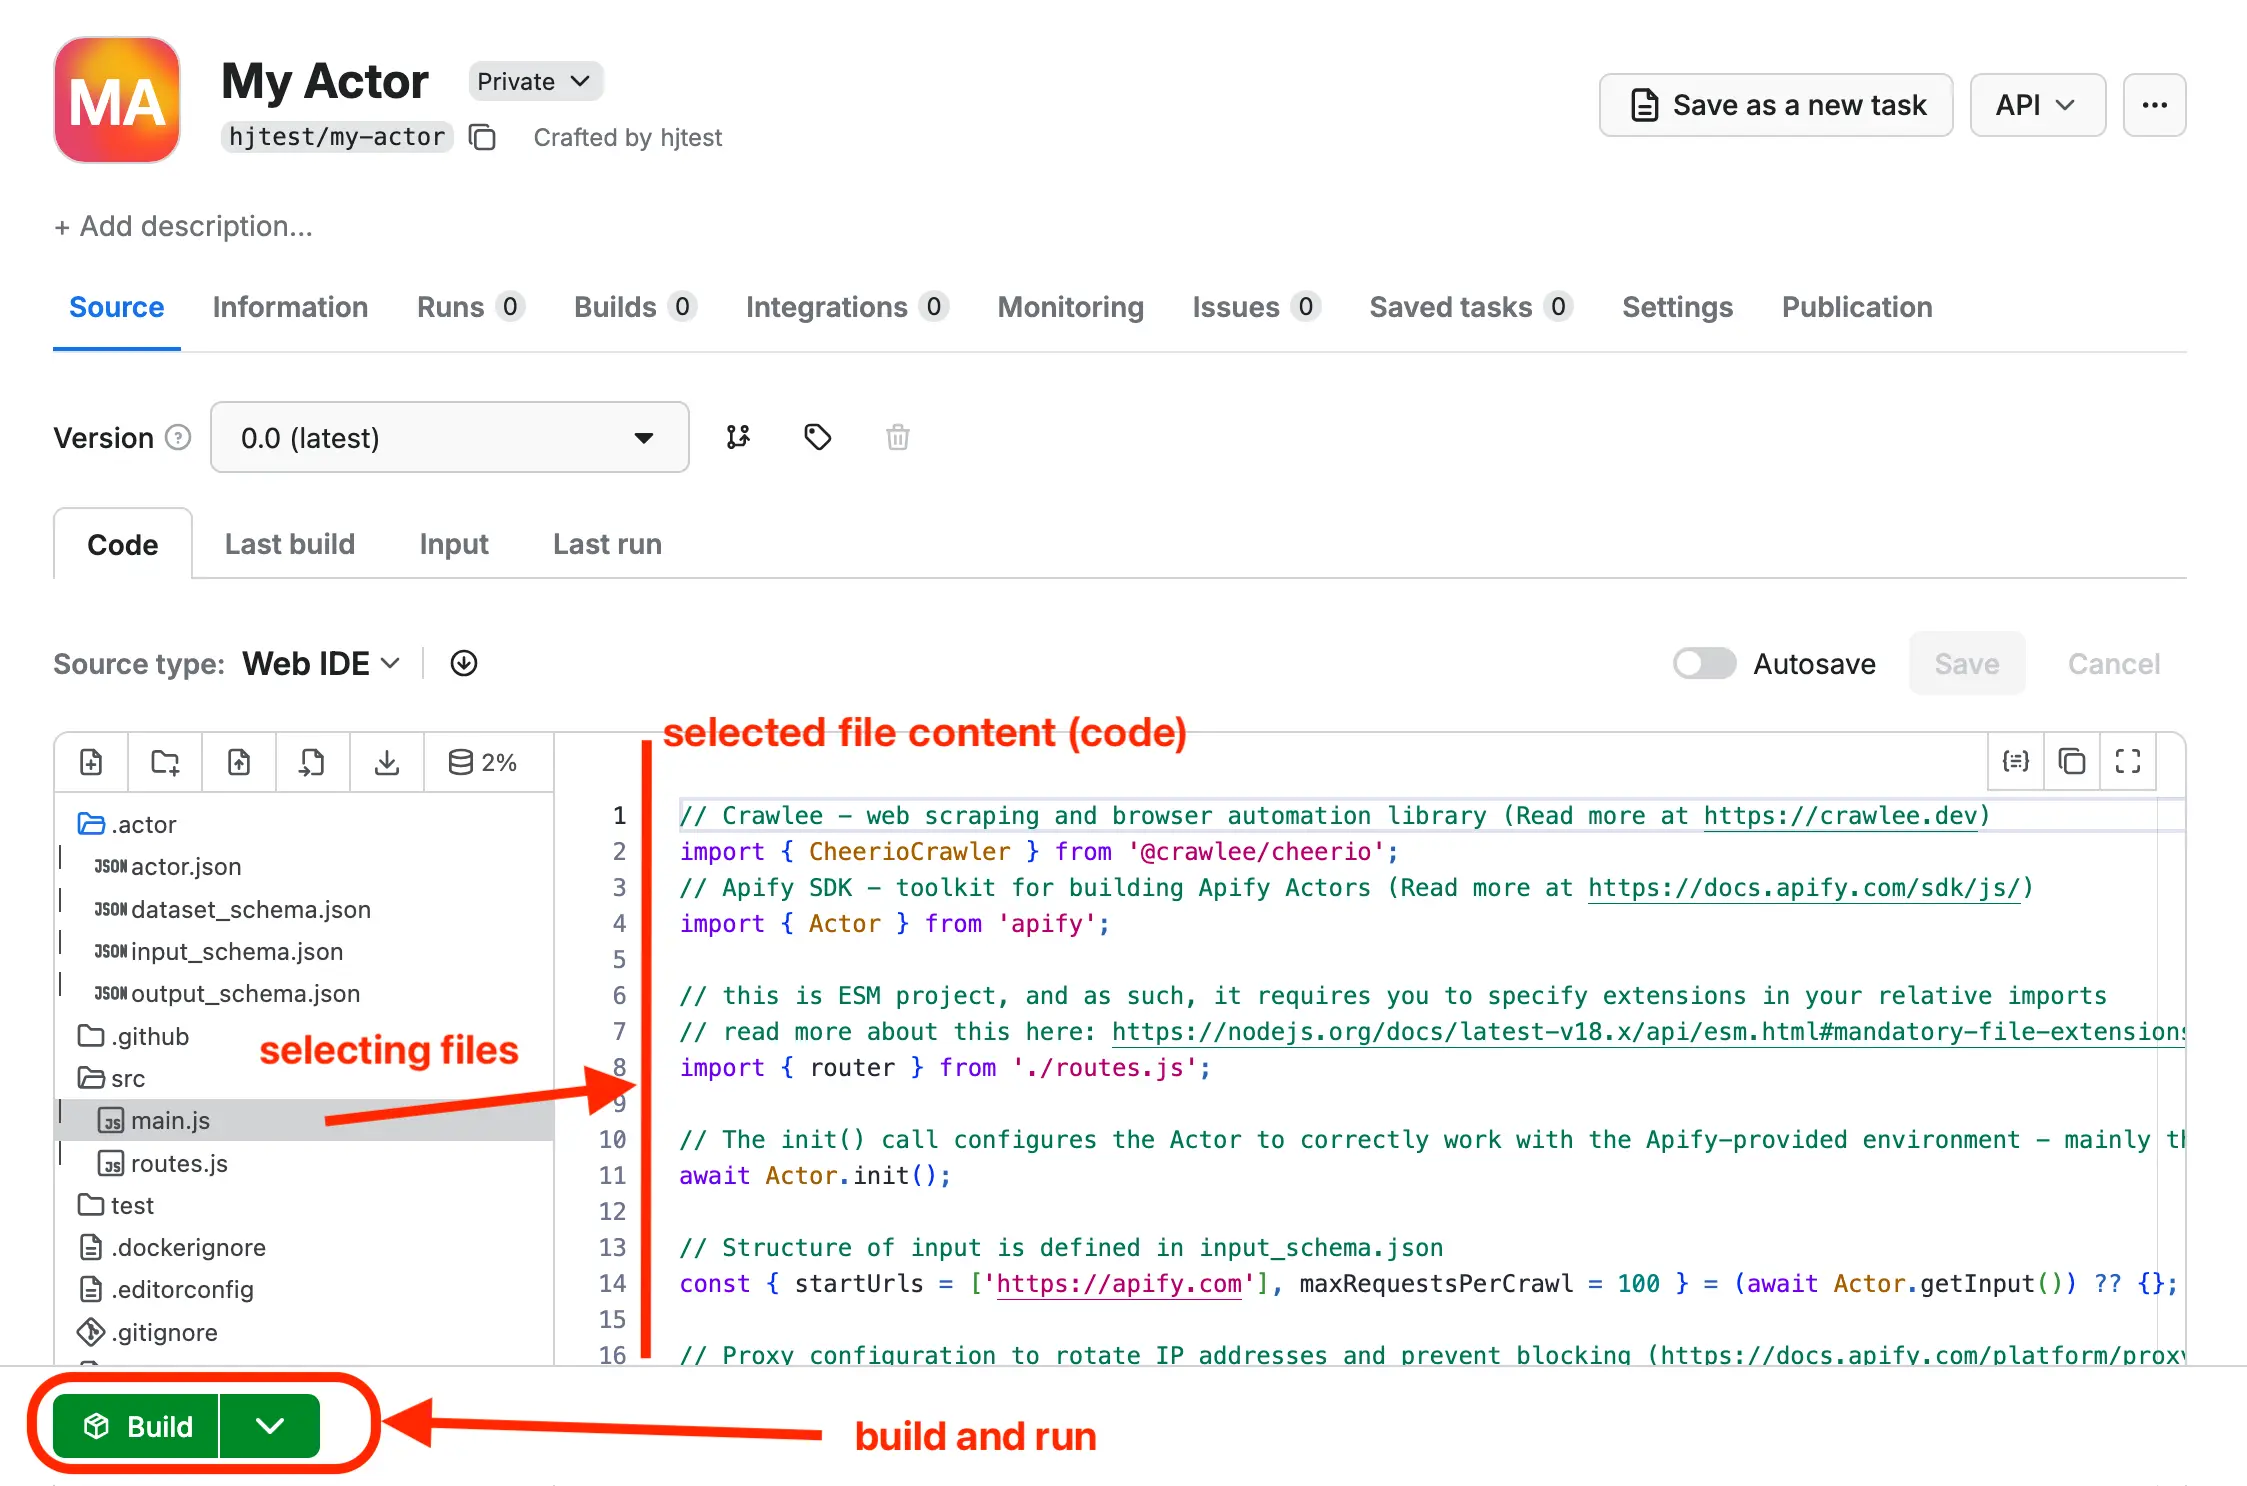
Task: Click Save as a new task
Action: pos(1776,105)
